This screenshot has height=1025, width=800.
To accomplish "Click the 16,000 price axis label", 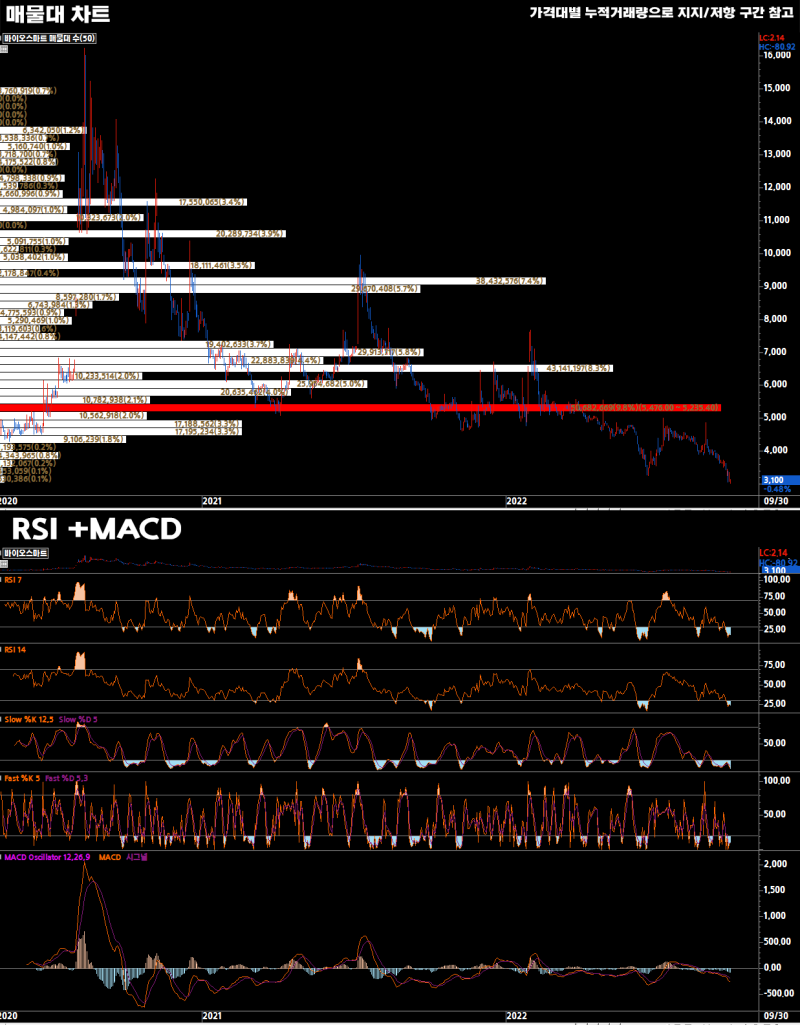I will pyautogui.click(x=777, y=56).
